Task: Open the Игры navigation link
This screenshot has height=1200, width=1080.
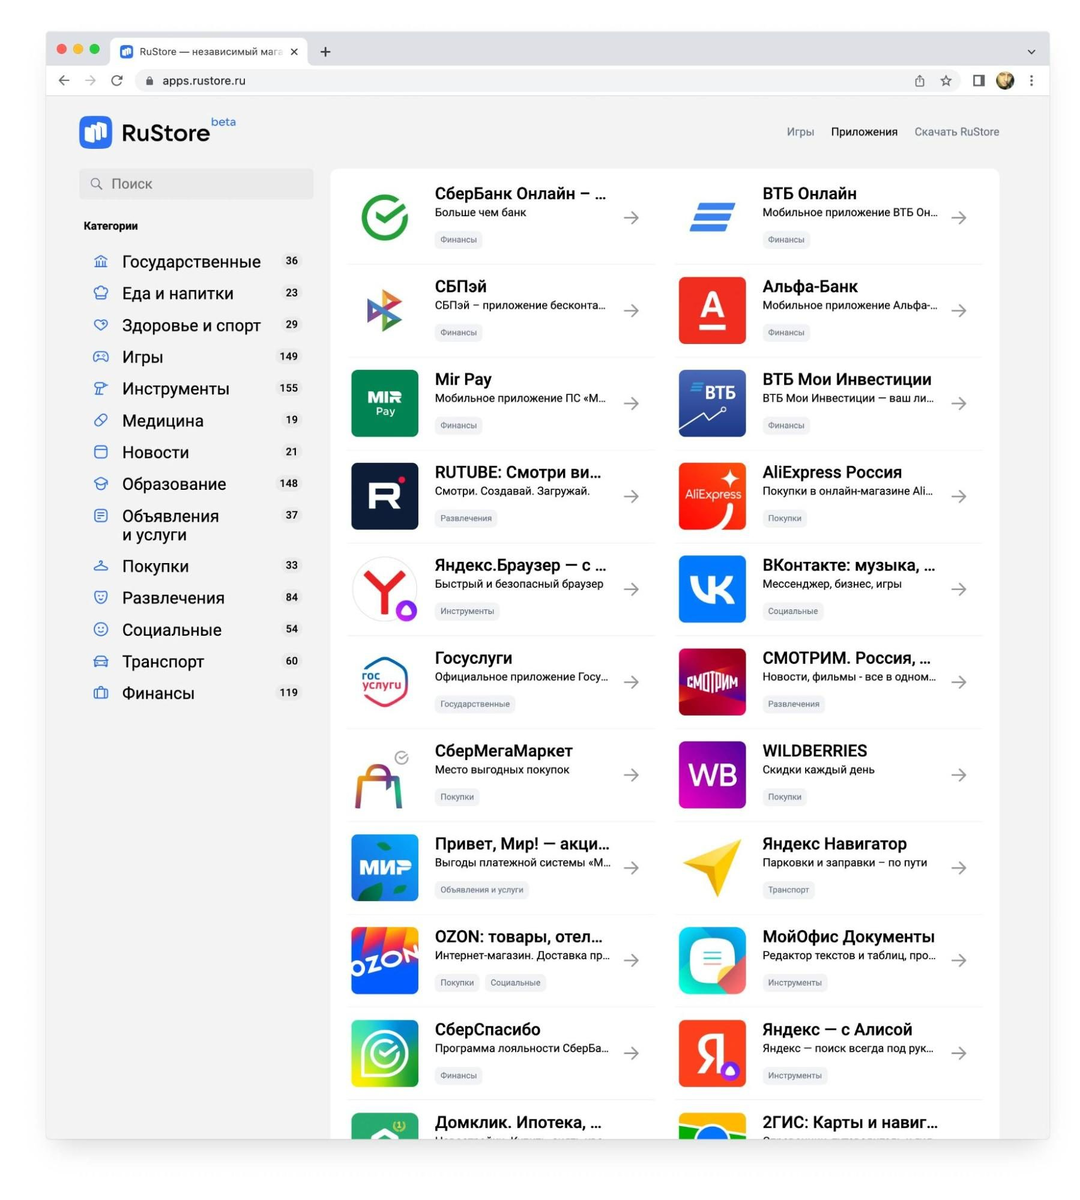Action: coord(800,132)
